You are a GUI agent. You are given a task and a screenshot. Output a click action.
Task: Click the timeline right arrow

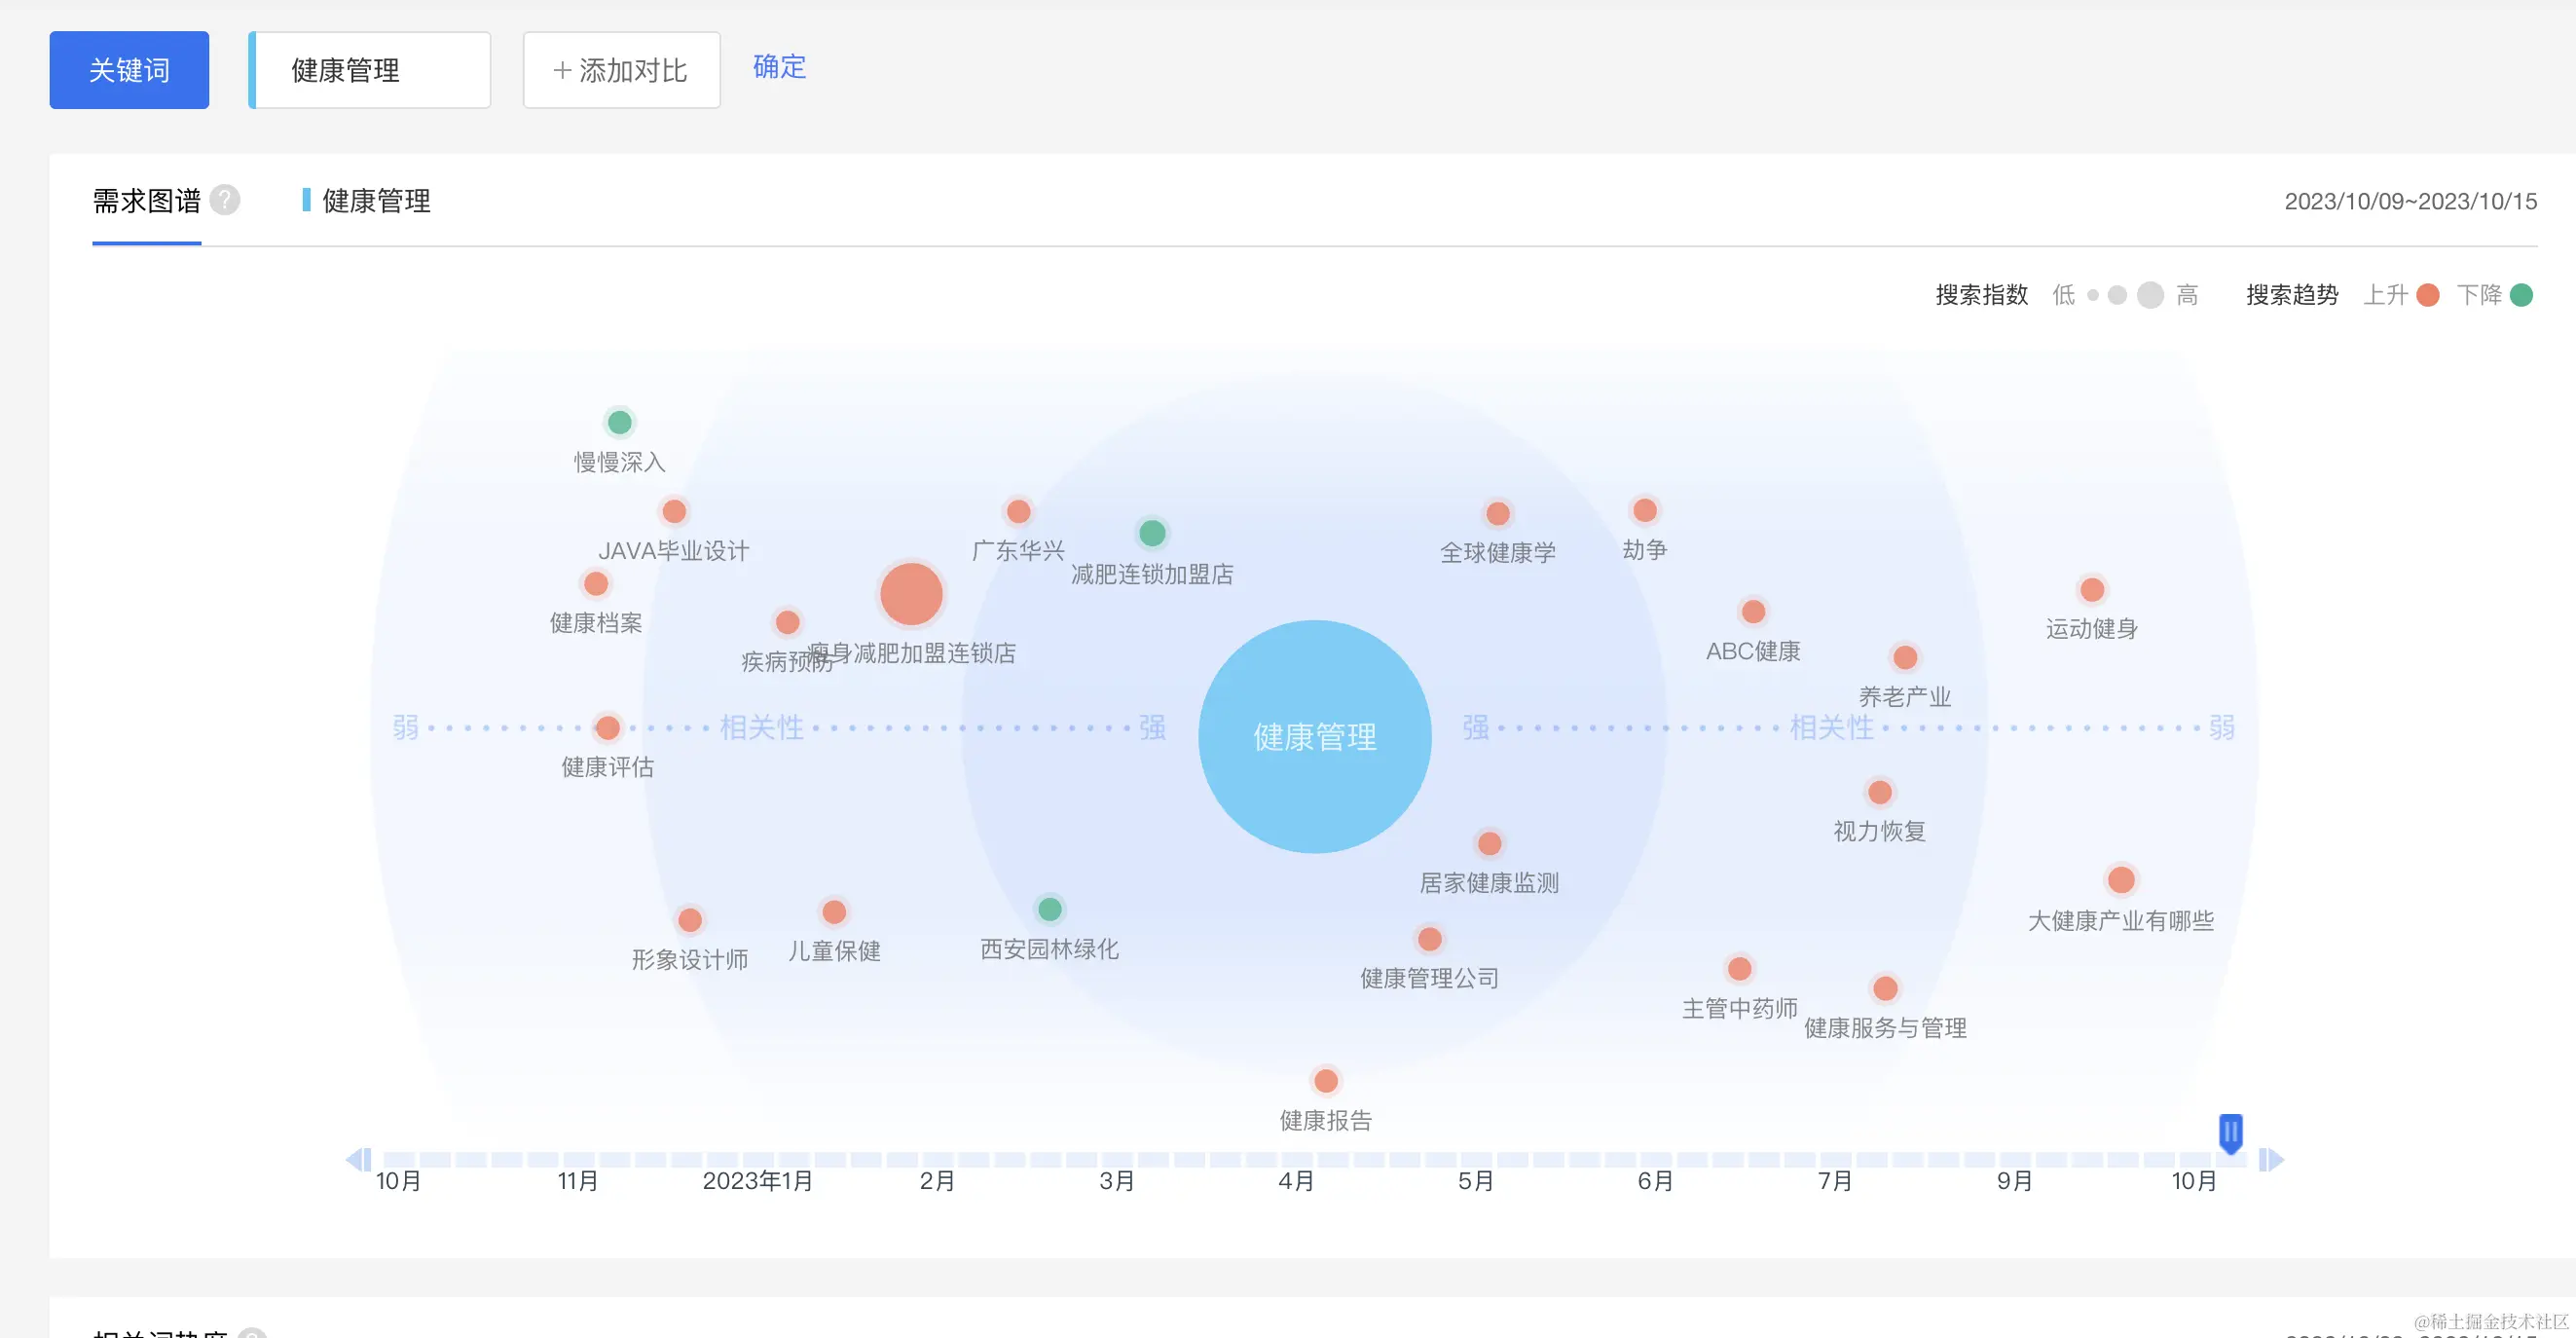2272,1160
